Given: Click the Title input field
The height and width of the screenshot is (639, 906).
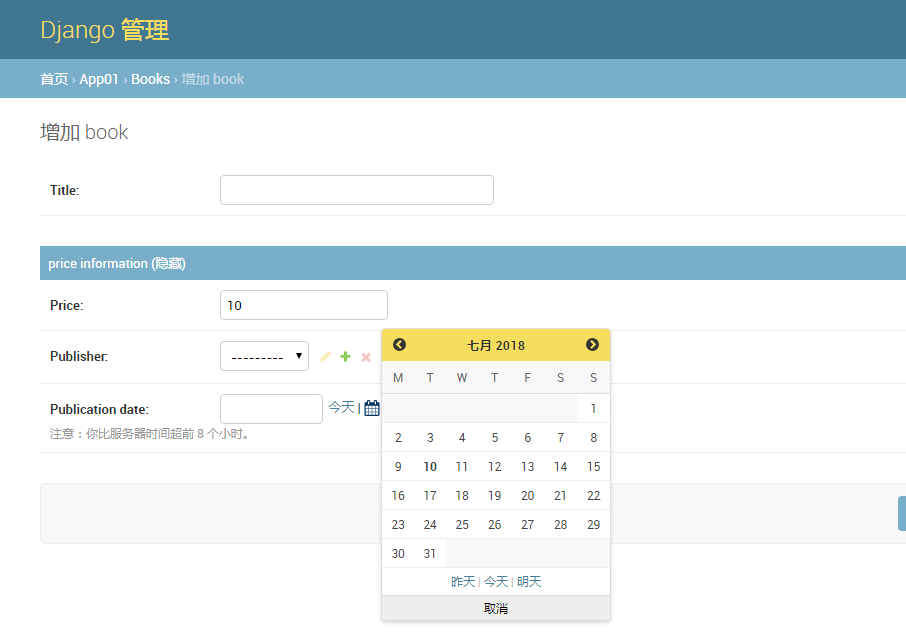Looking at the screenshot, I should (357, 190).
